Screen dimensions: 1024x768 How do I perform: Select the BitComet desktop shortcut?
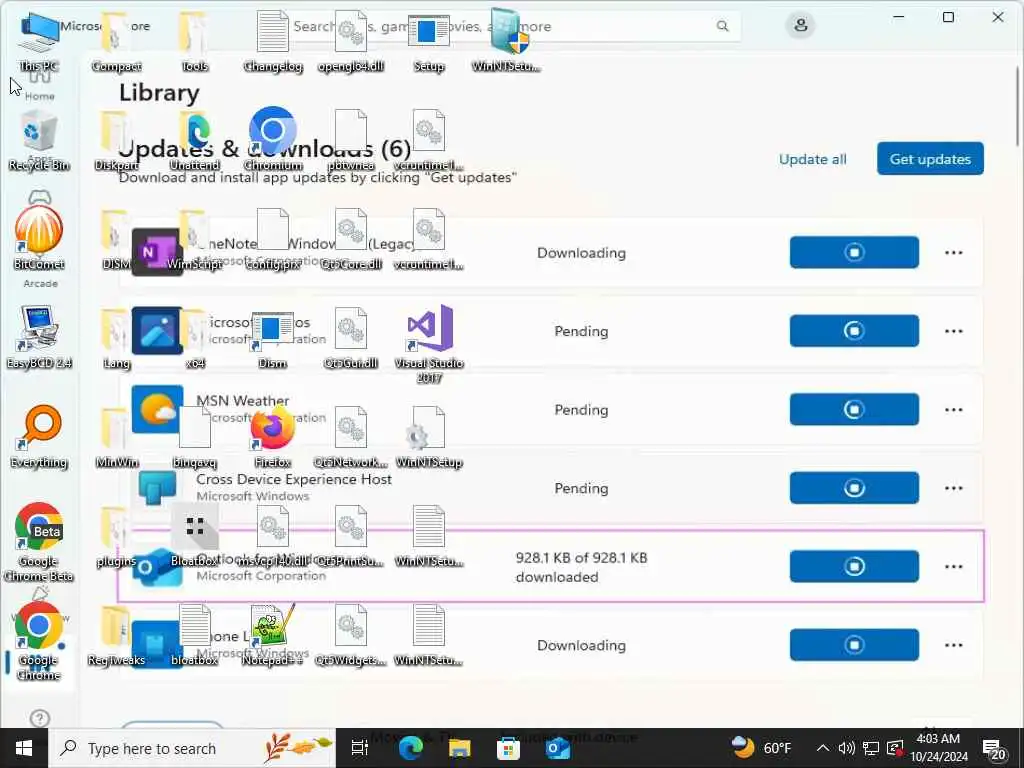coord(39,238)
